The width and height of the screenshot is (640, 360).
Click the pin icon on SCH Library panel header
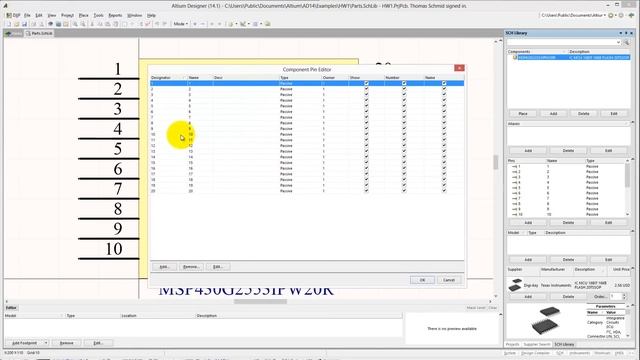pos(626,33)
